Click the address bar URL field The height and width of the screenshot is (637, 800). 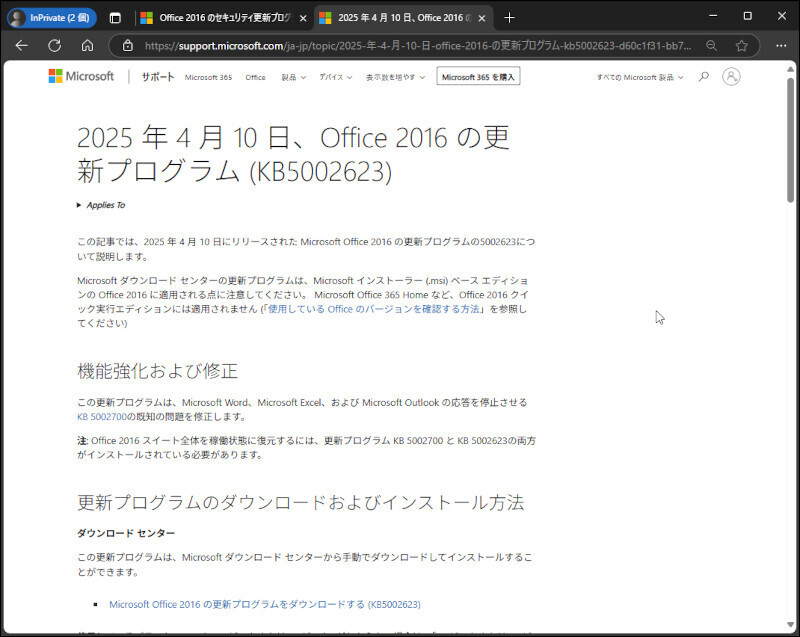(x=417, y=46)
